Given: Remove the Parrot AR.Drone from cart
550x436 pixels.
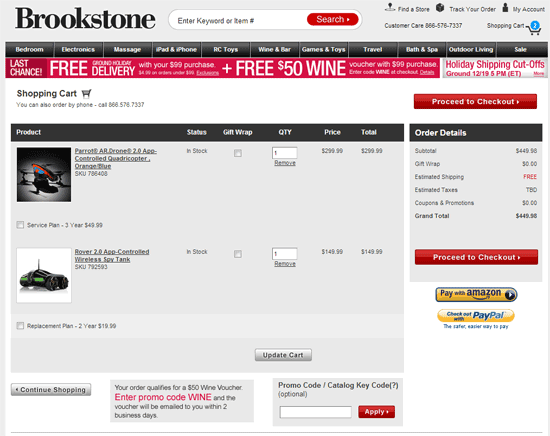Looking at the screenshot, I should (285, 163).
